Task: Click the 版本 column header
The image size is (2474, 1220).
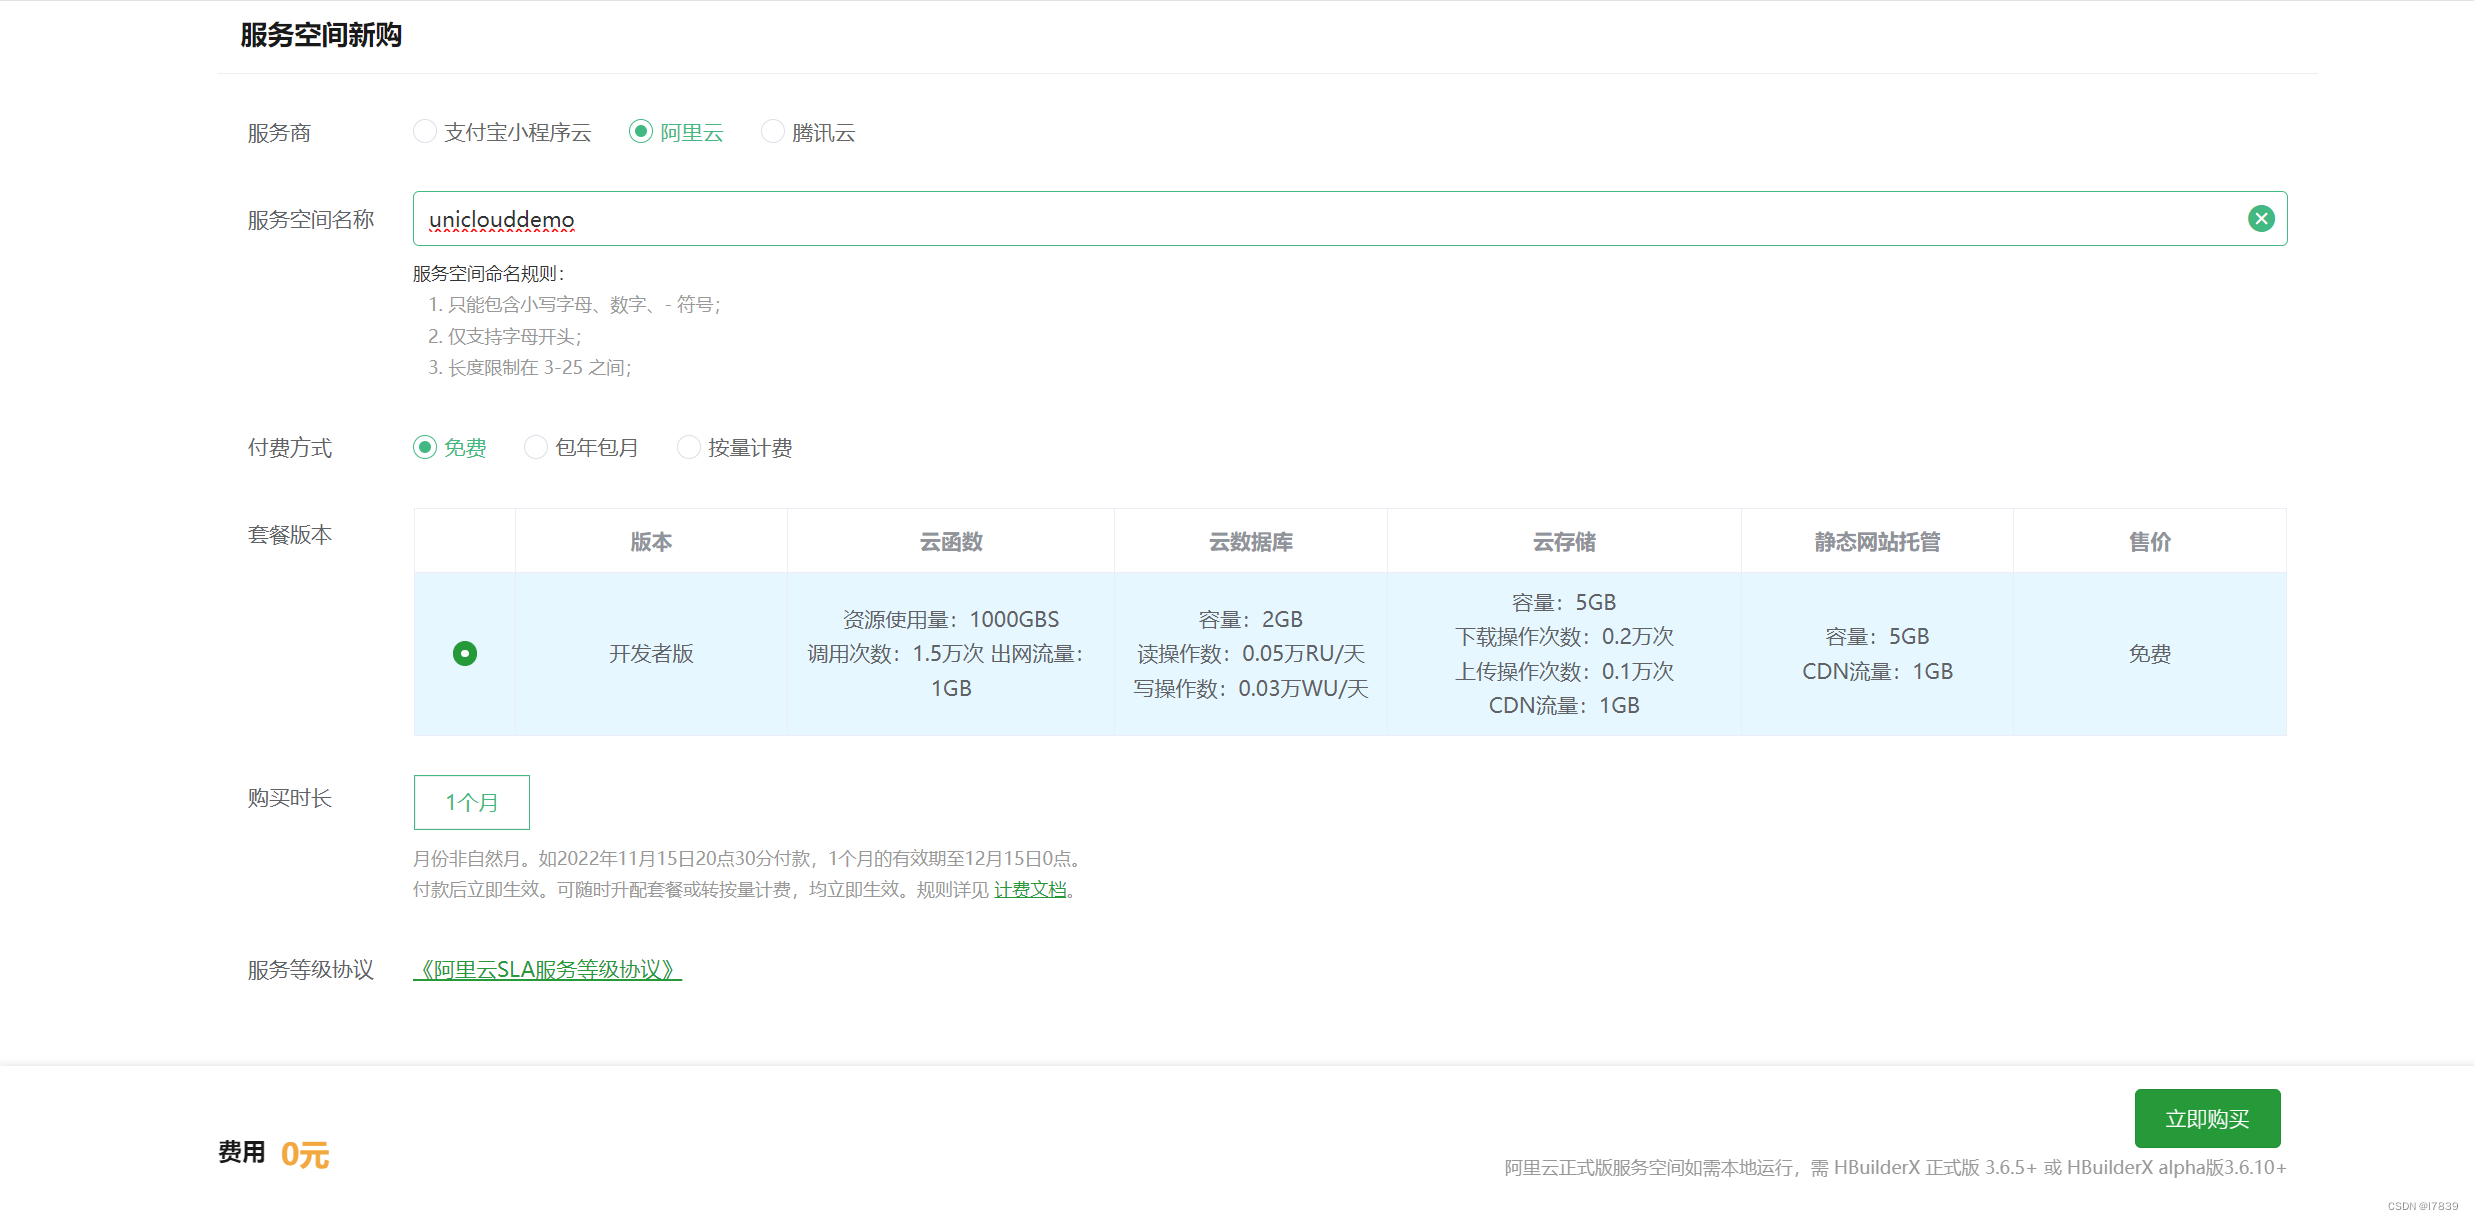Action: tap(650, 541)
